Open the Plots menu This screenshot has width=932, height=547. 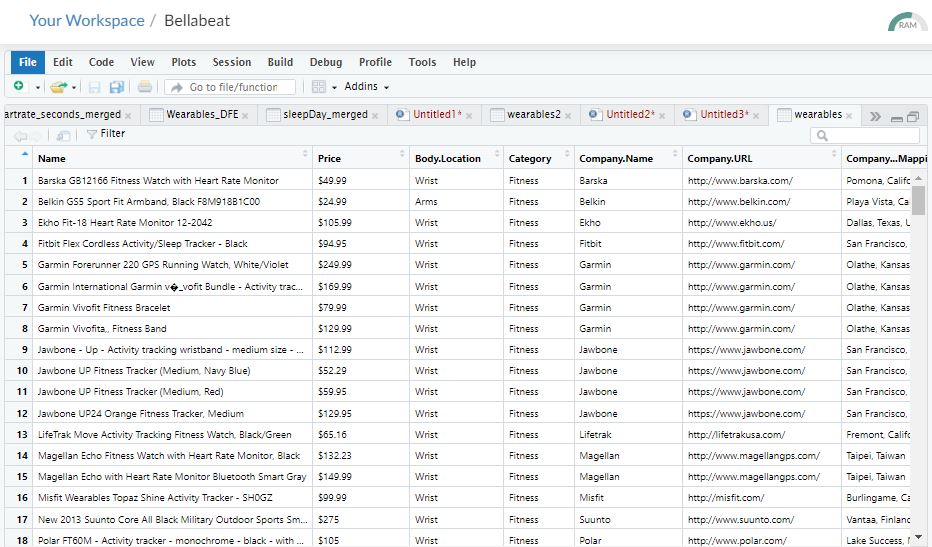click(x=184, y=62)
